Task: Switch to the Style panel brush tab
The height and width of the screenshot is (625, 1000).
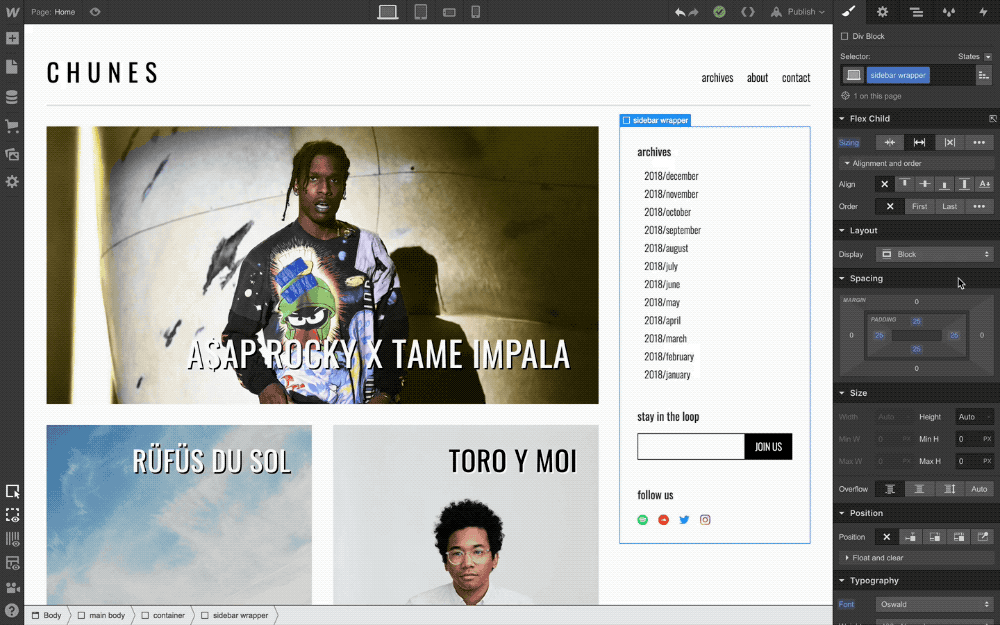Action: coord(848,11)
